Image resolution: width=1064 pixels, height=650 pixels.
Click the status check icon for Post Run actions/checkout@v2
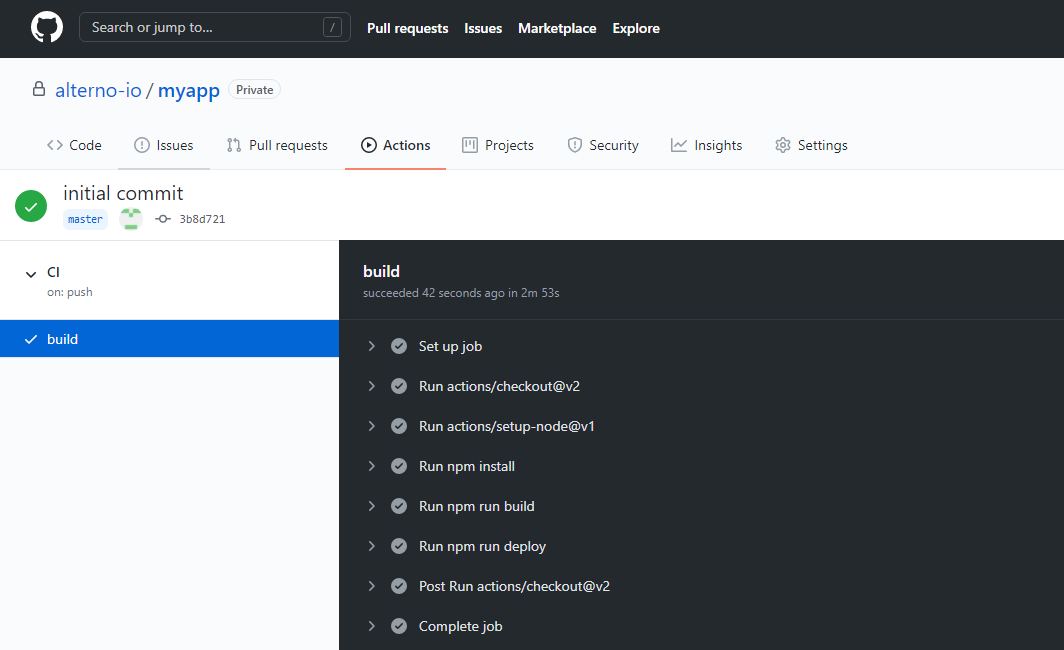[399, 586]
